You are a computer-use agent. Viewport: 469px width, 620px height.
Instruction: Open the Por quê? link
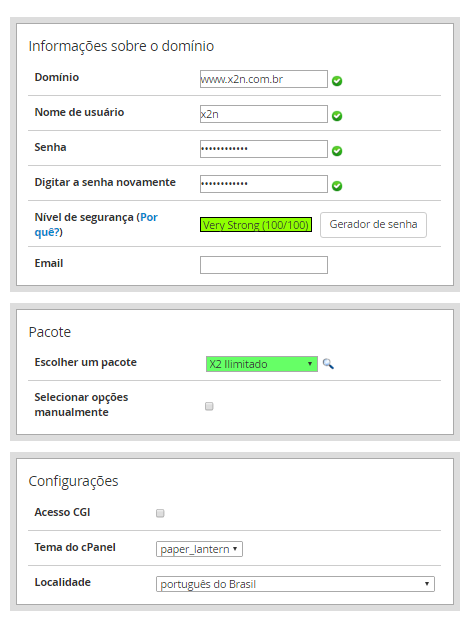coord(96,225)
